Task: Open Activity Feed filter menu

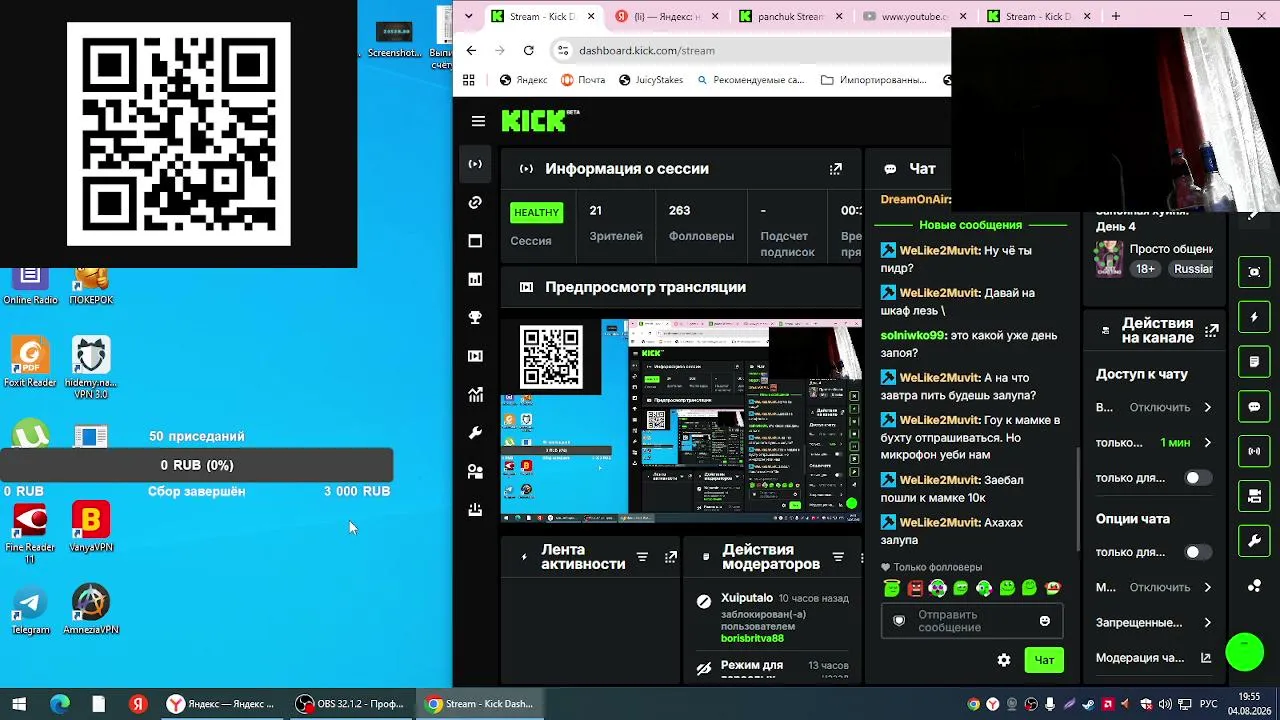Action: [x=643, y=557]
